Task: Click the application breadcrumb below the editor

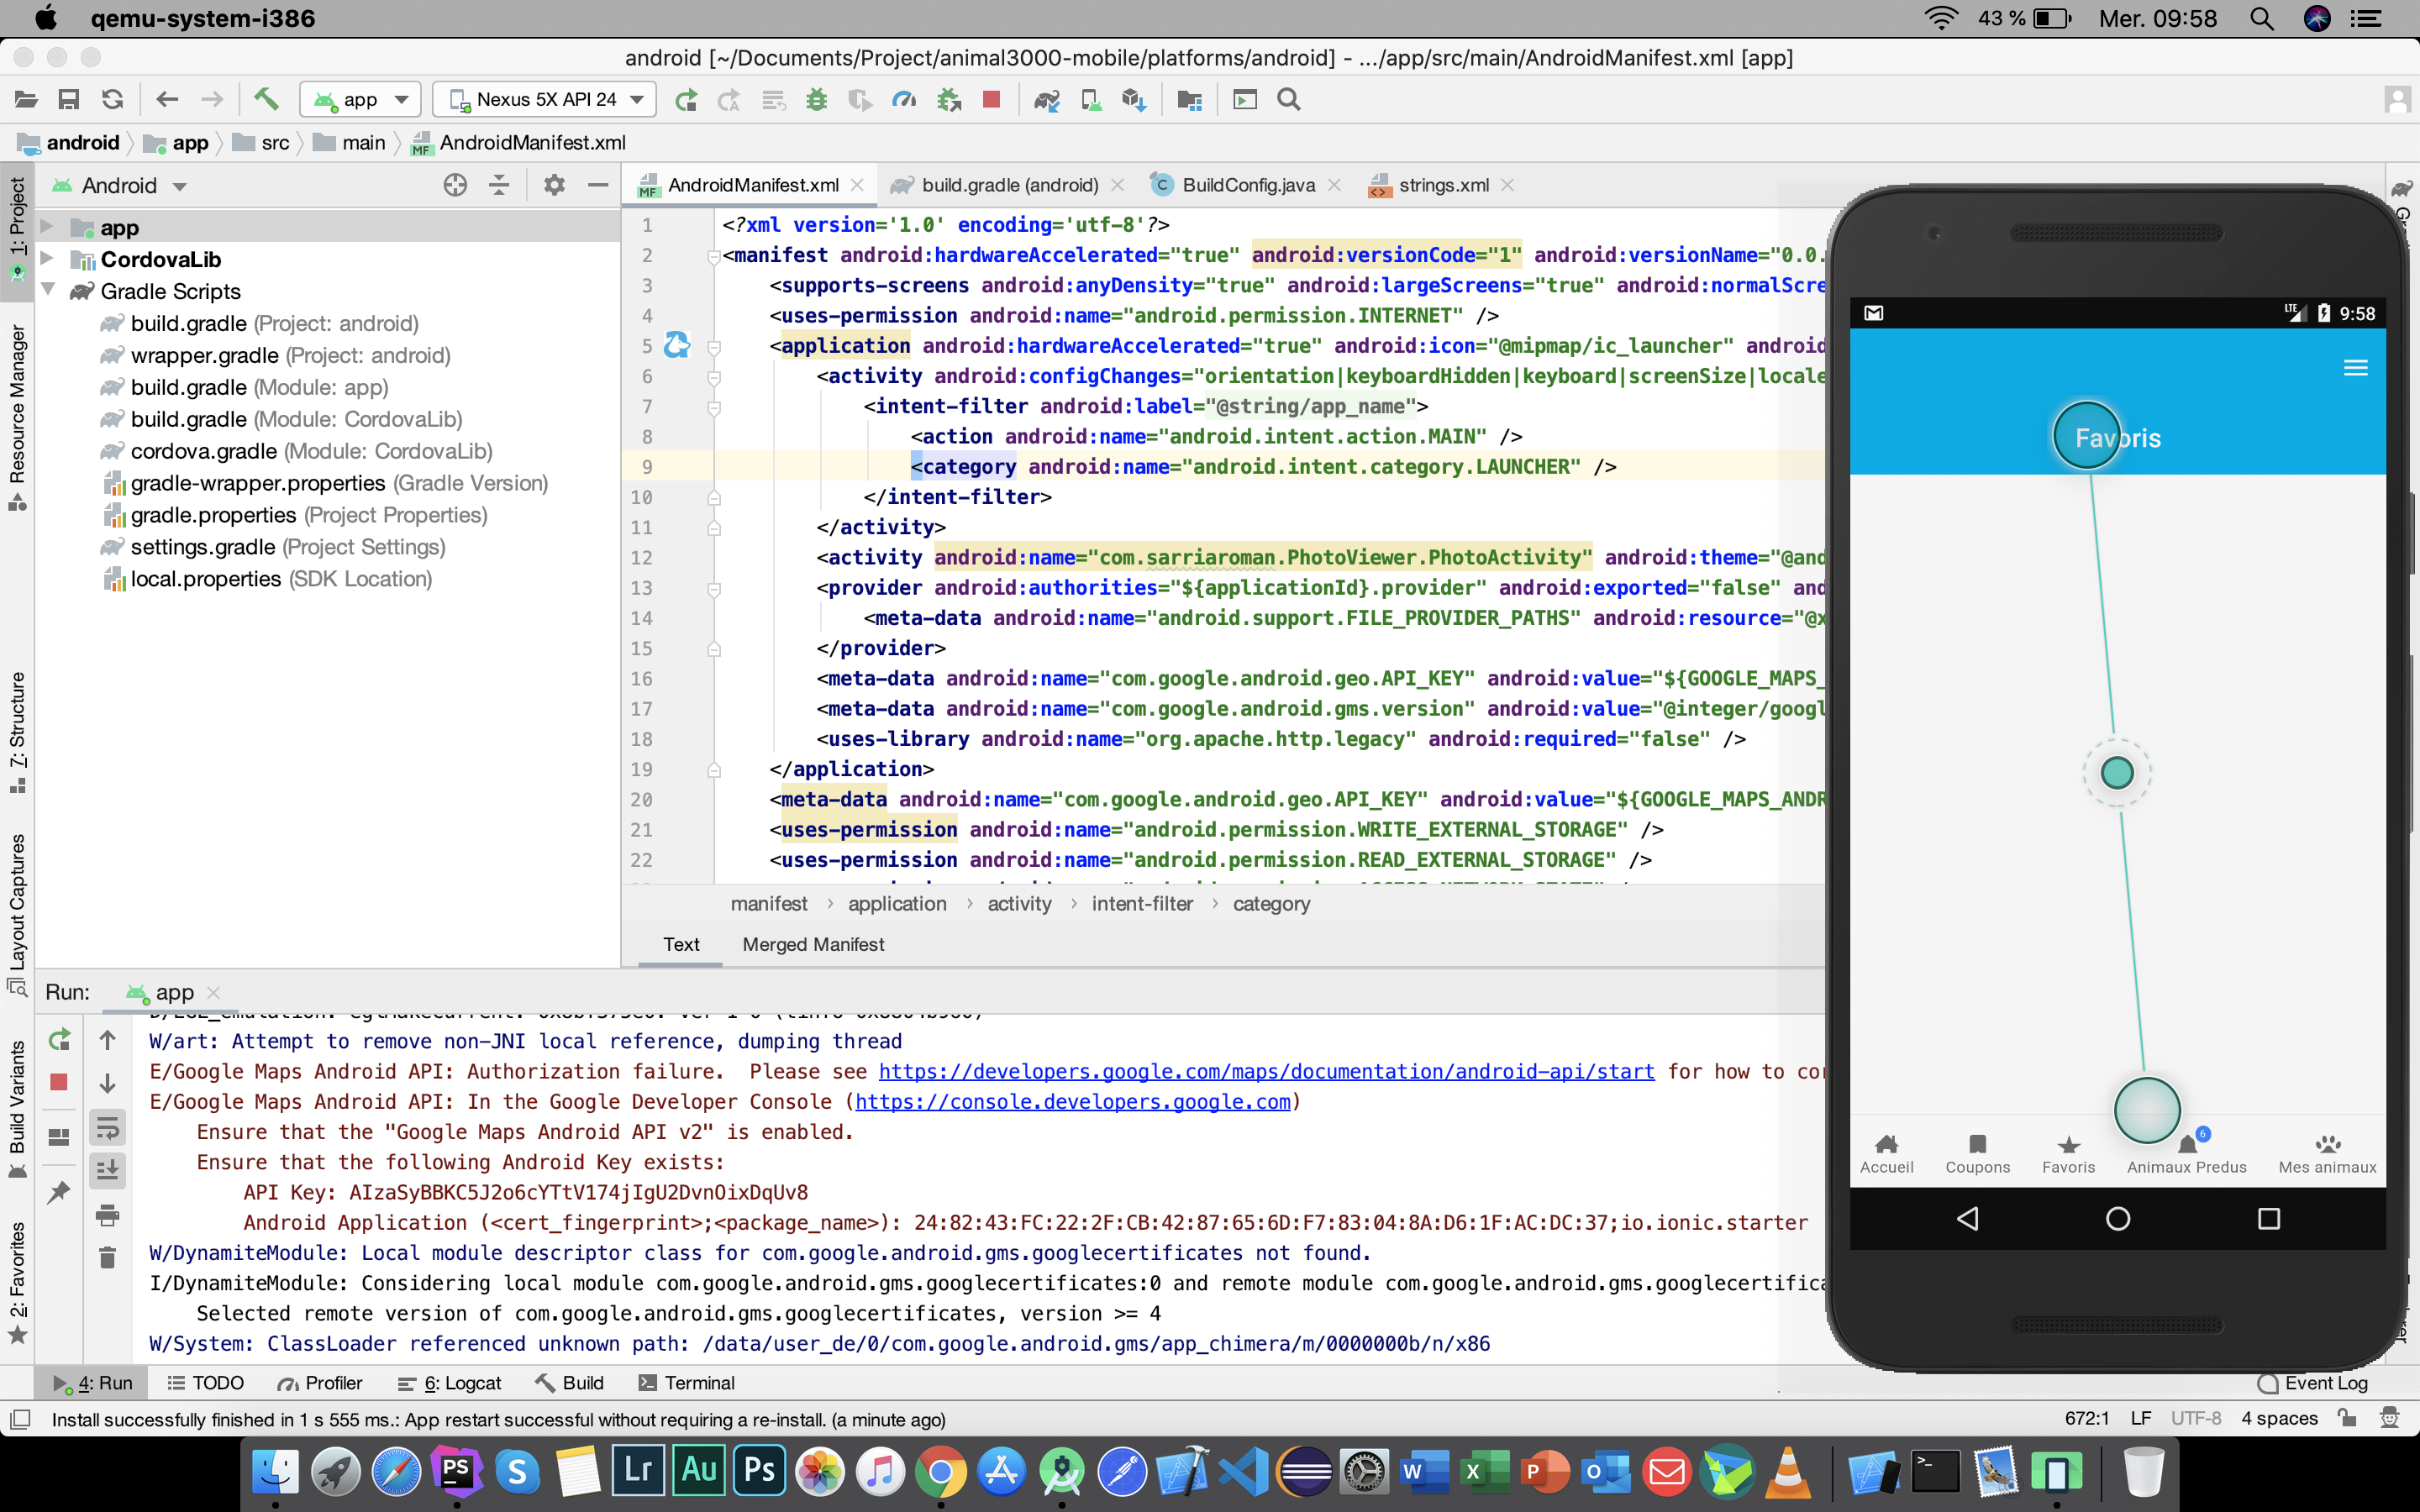Action: click(x=896, y=903)
